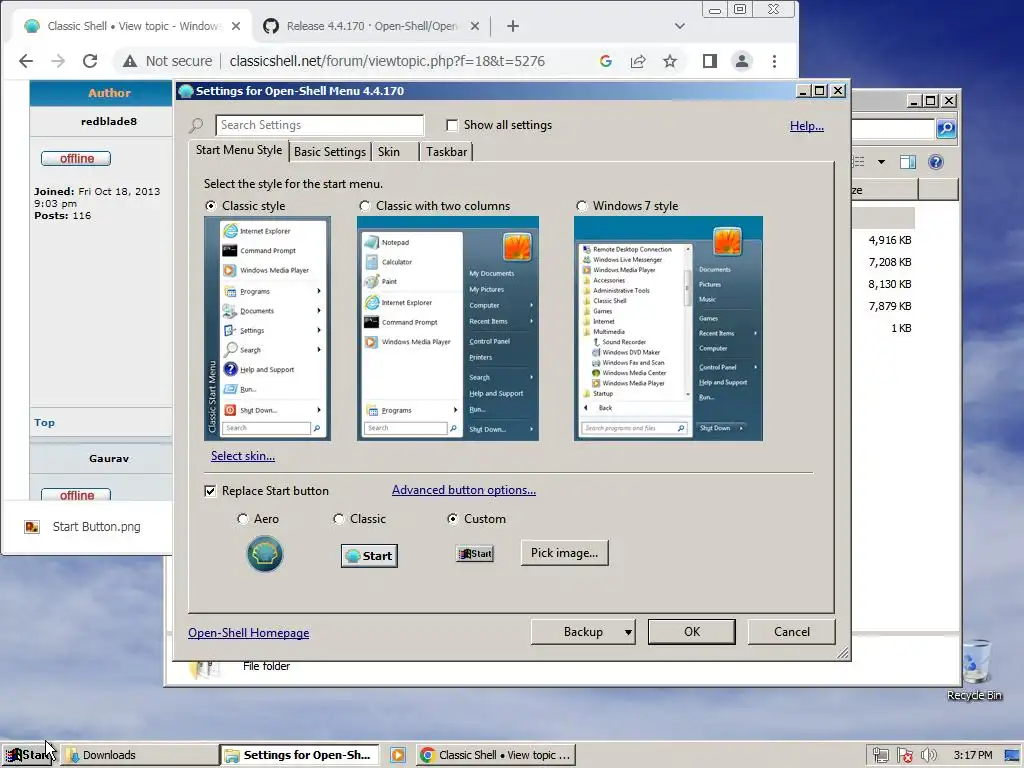Screen dimensions: 1024x768
Task: Click OK in Open-Shell settings
Action: coord(692,632)
